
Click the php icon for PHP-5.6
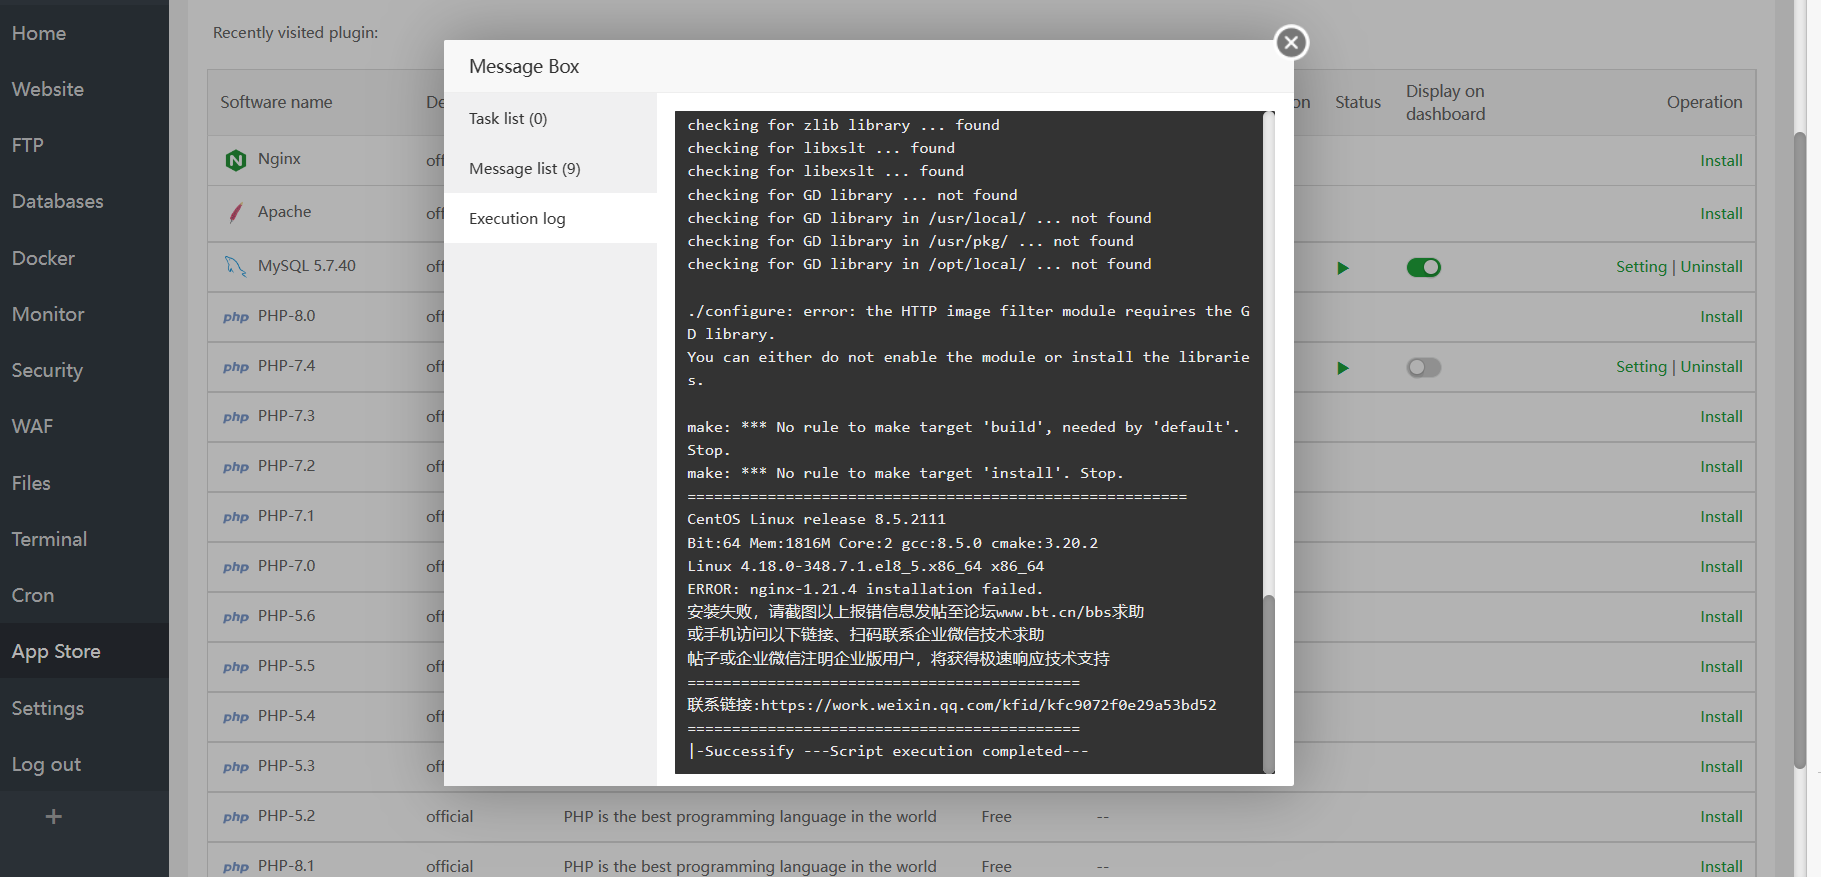pyautogui.click(x=236, y=617)
